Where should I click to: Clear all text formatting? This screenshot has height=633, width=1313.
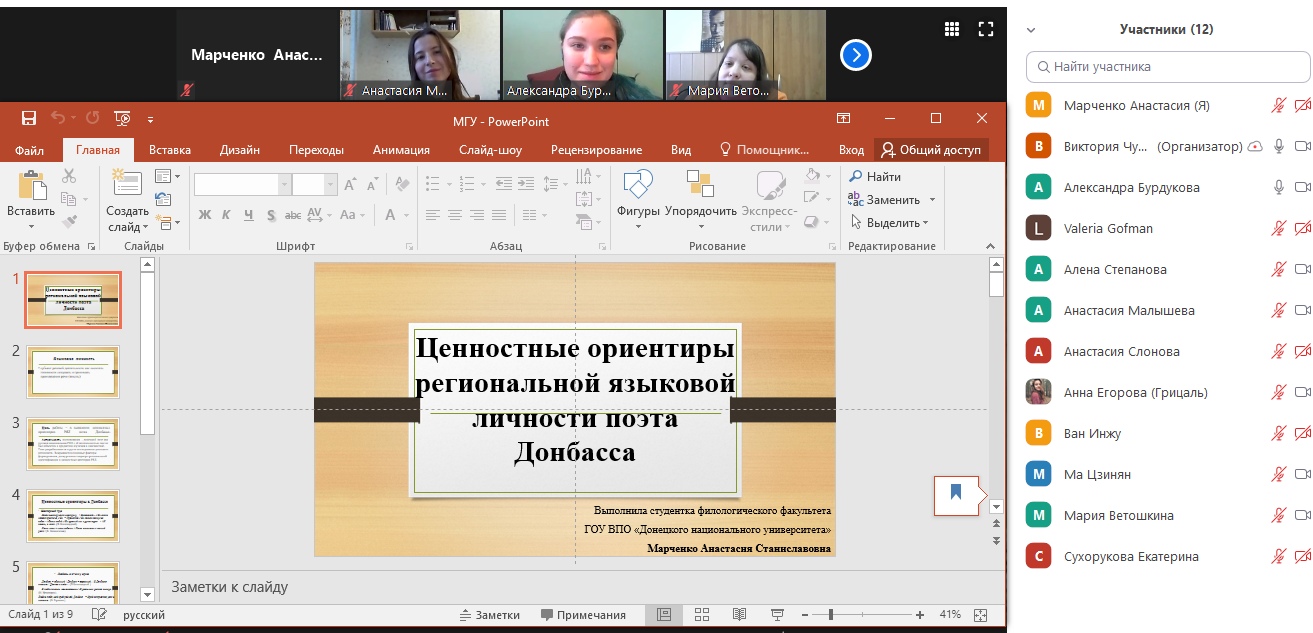coord(402,184)
